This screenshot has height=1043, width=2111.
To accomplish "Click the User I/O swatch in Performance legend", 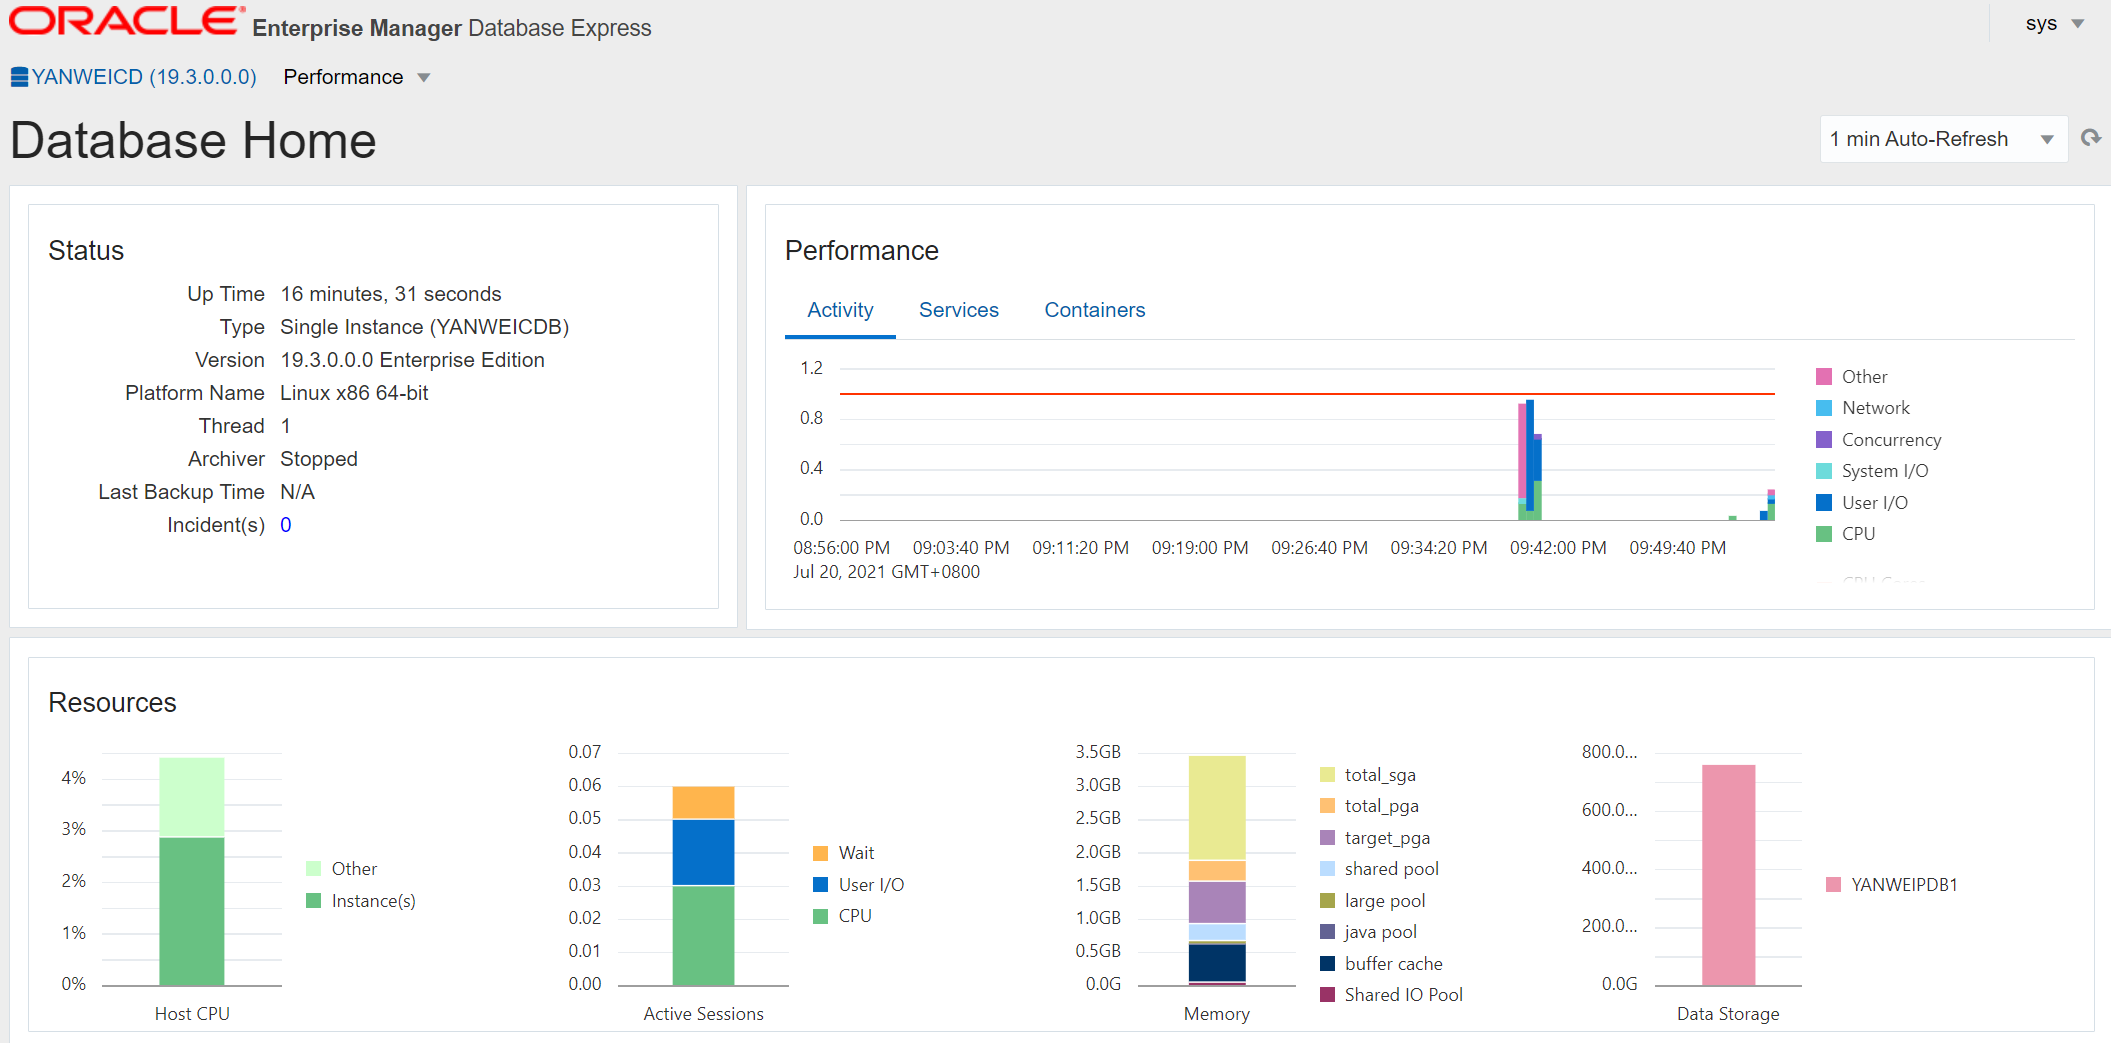I will coord(1824,503).
